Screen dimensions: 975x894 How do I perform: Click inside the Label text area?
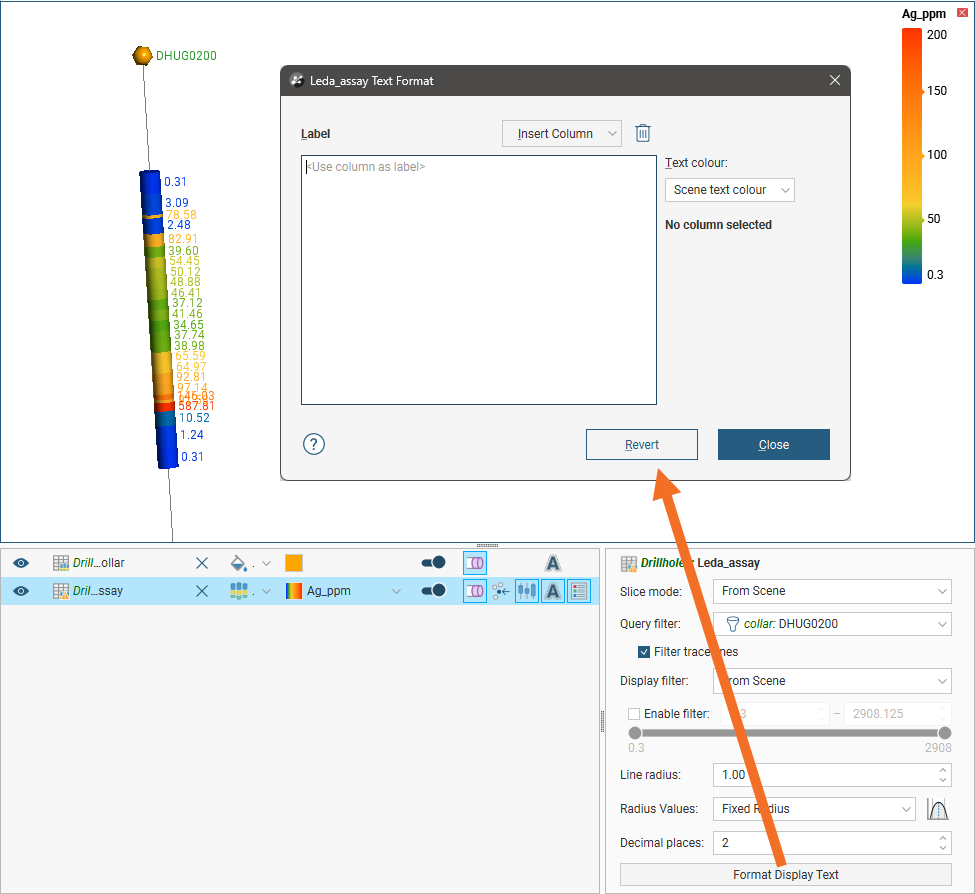pos(478,280)
